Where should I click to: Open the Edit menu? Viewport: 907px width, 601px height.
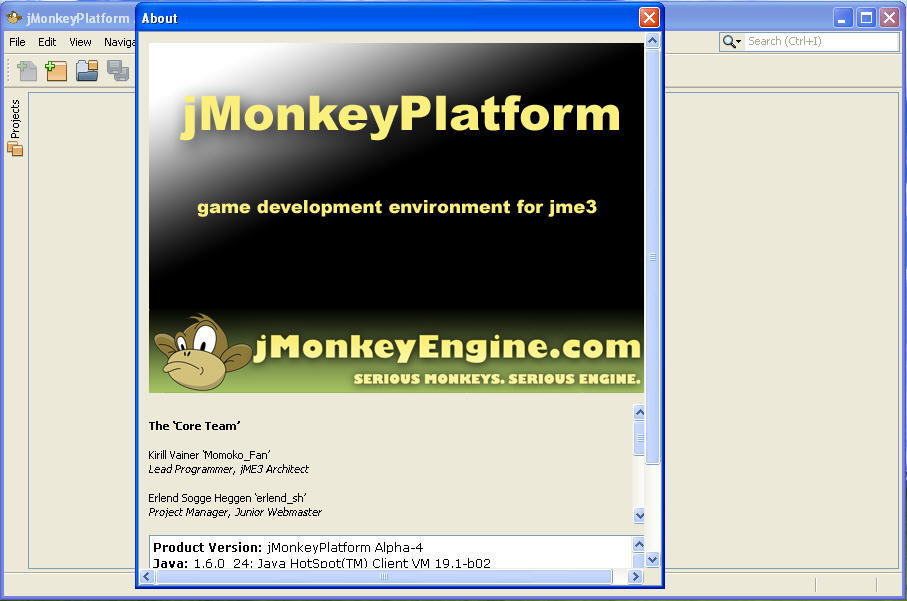click(x=47, y=42)
